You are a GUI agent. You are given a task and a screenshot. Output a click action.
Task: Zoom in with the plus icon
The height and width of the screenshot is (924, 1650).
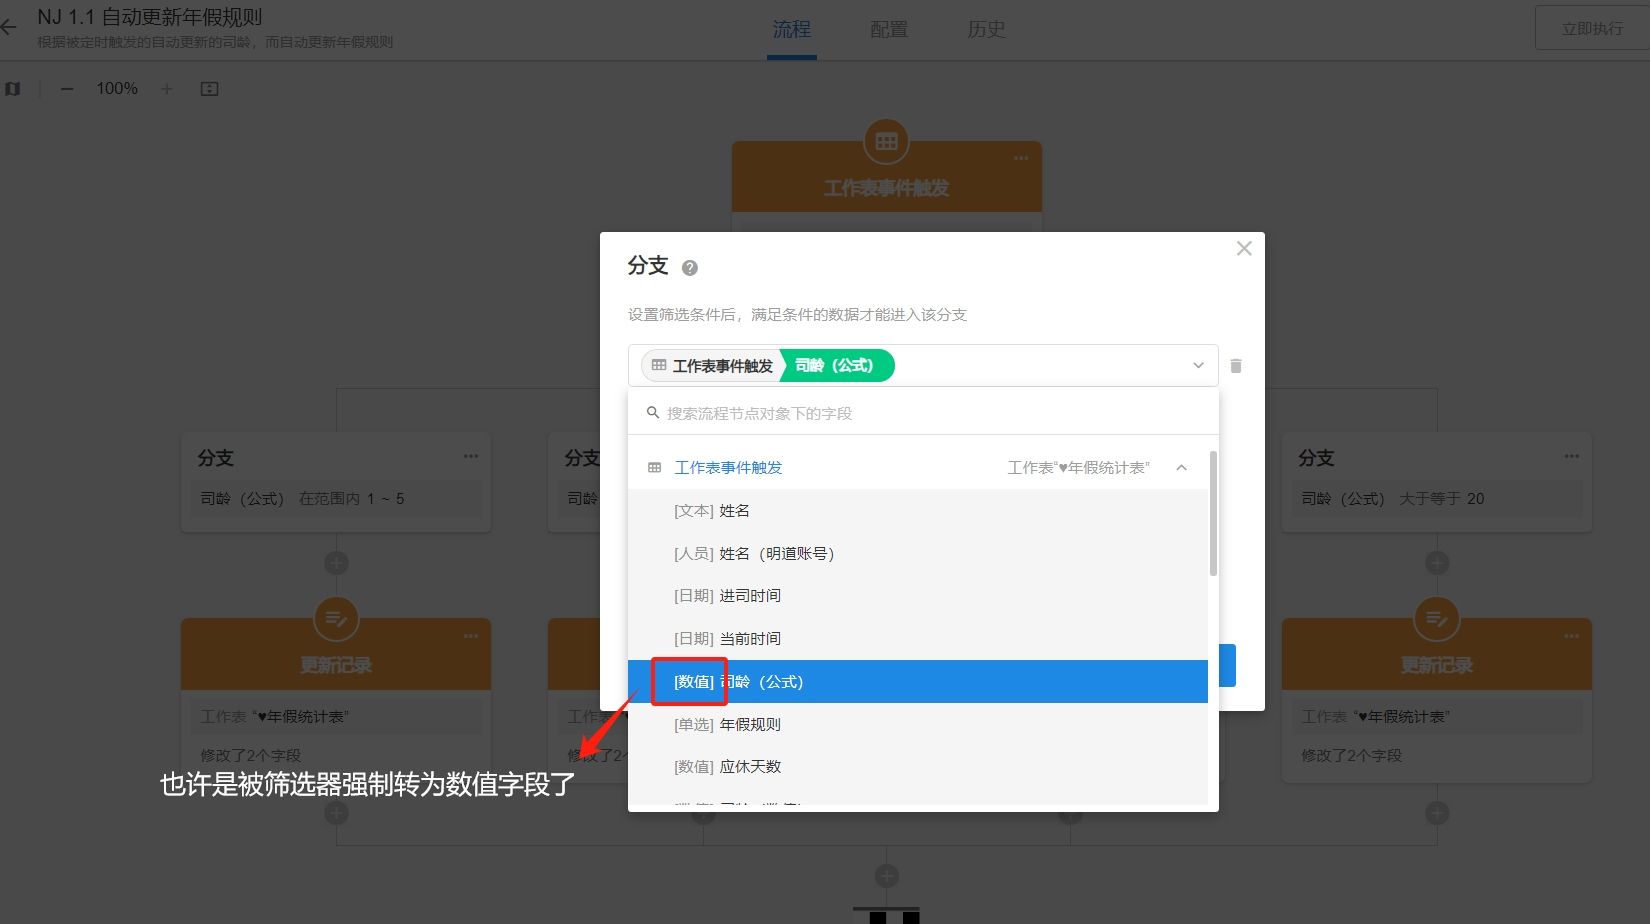coord(167,89)
